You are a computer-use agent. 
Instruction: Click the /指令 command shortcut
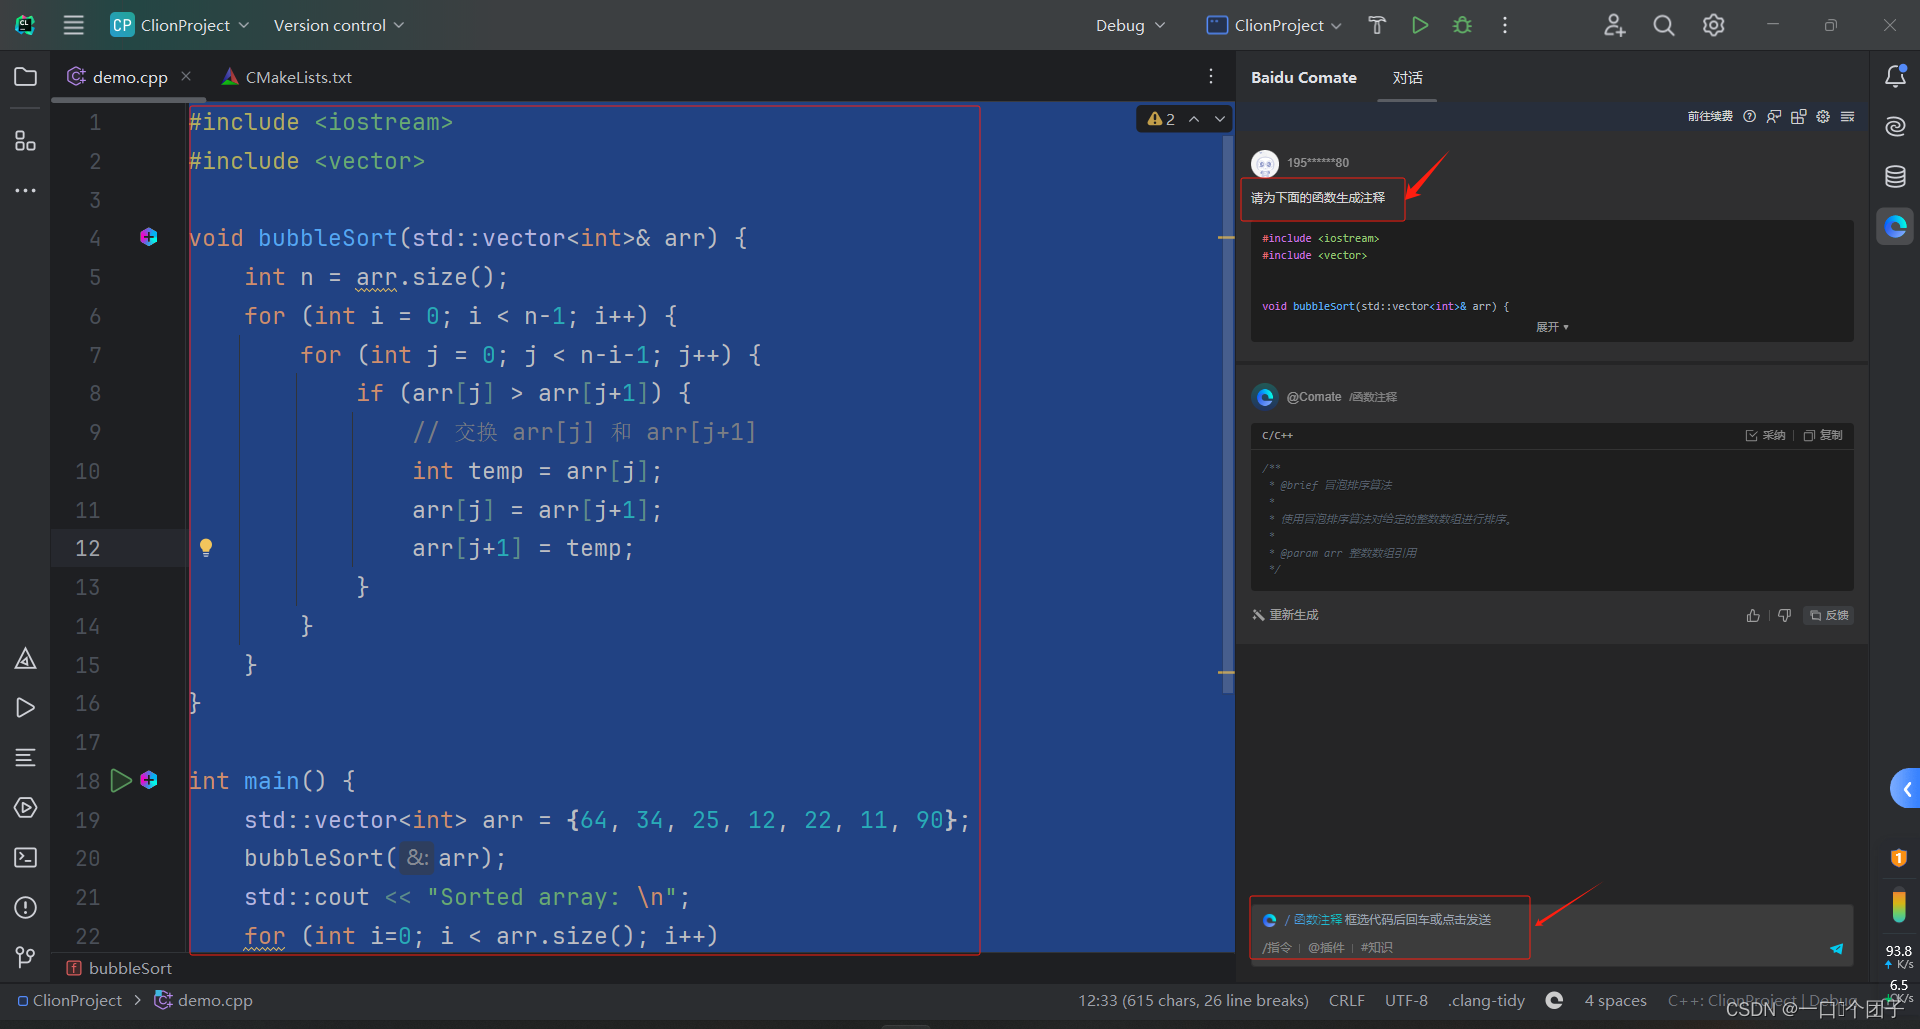[1276, 947]
